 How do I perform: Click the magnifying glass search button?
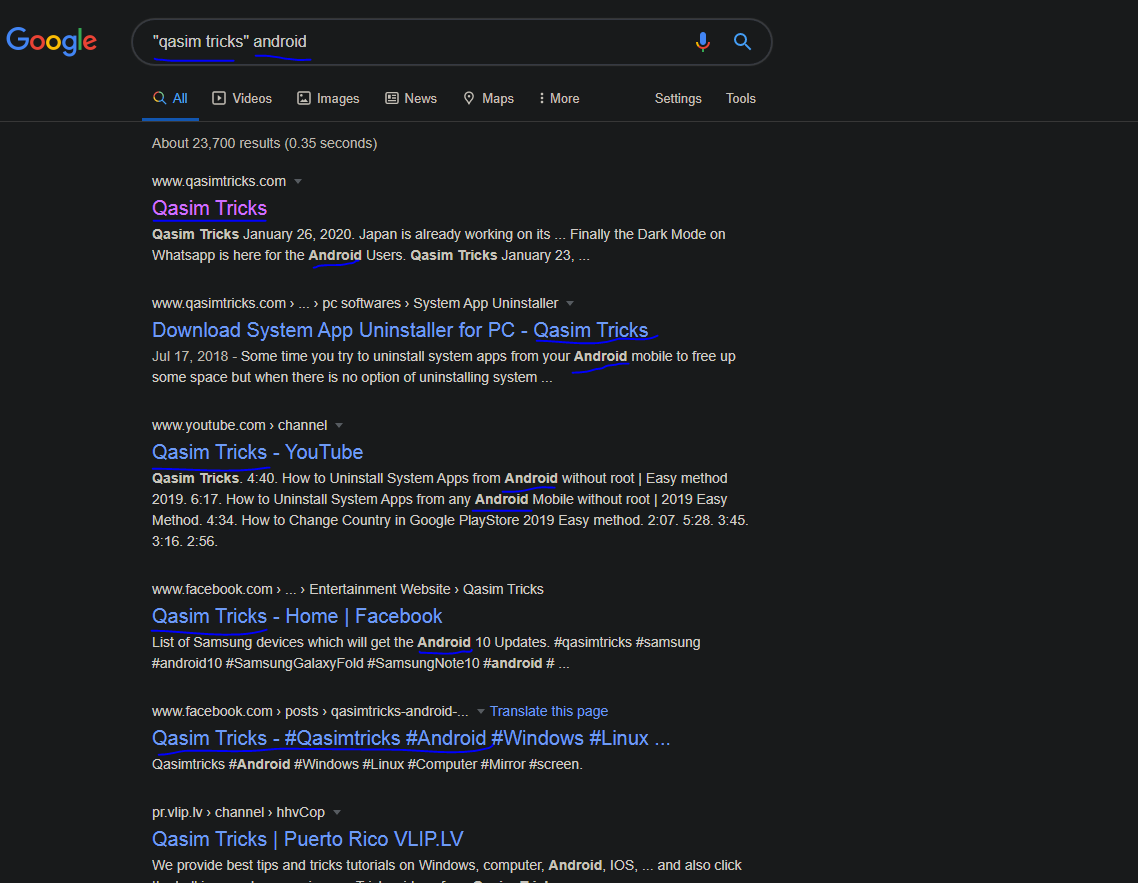[x=742, y=41]
